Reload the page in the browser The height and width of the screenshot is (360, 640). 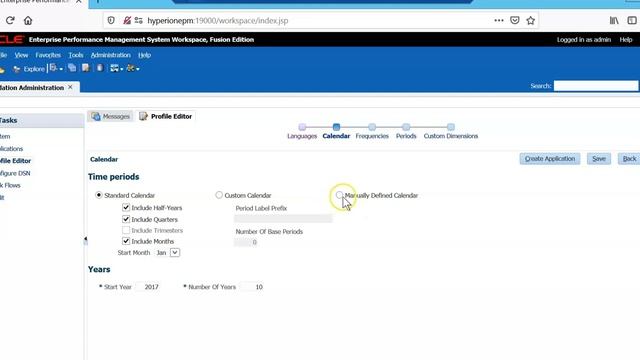[x=10, y=20]
